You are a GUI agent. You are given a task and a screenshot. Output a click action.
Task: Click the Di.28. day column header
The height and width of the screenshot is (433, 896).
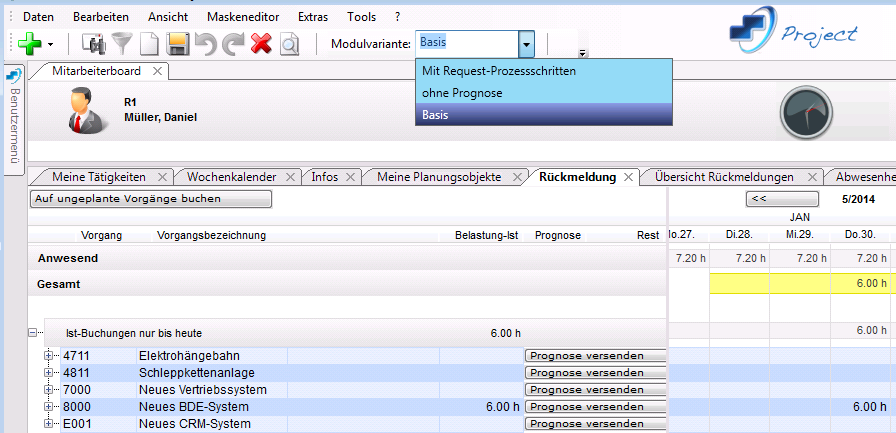[x=739, y=235]
